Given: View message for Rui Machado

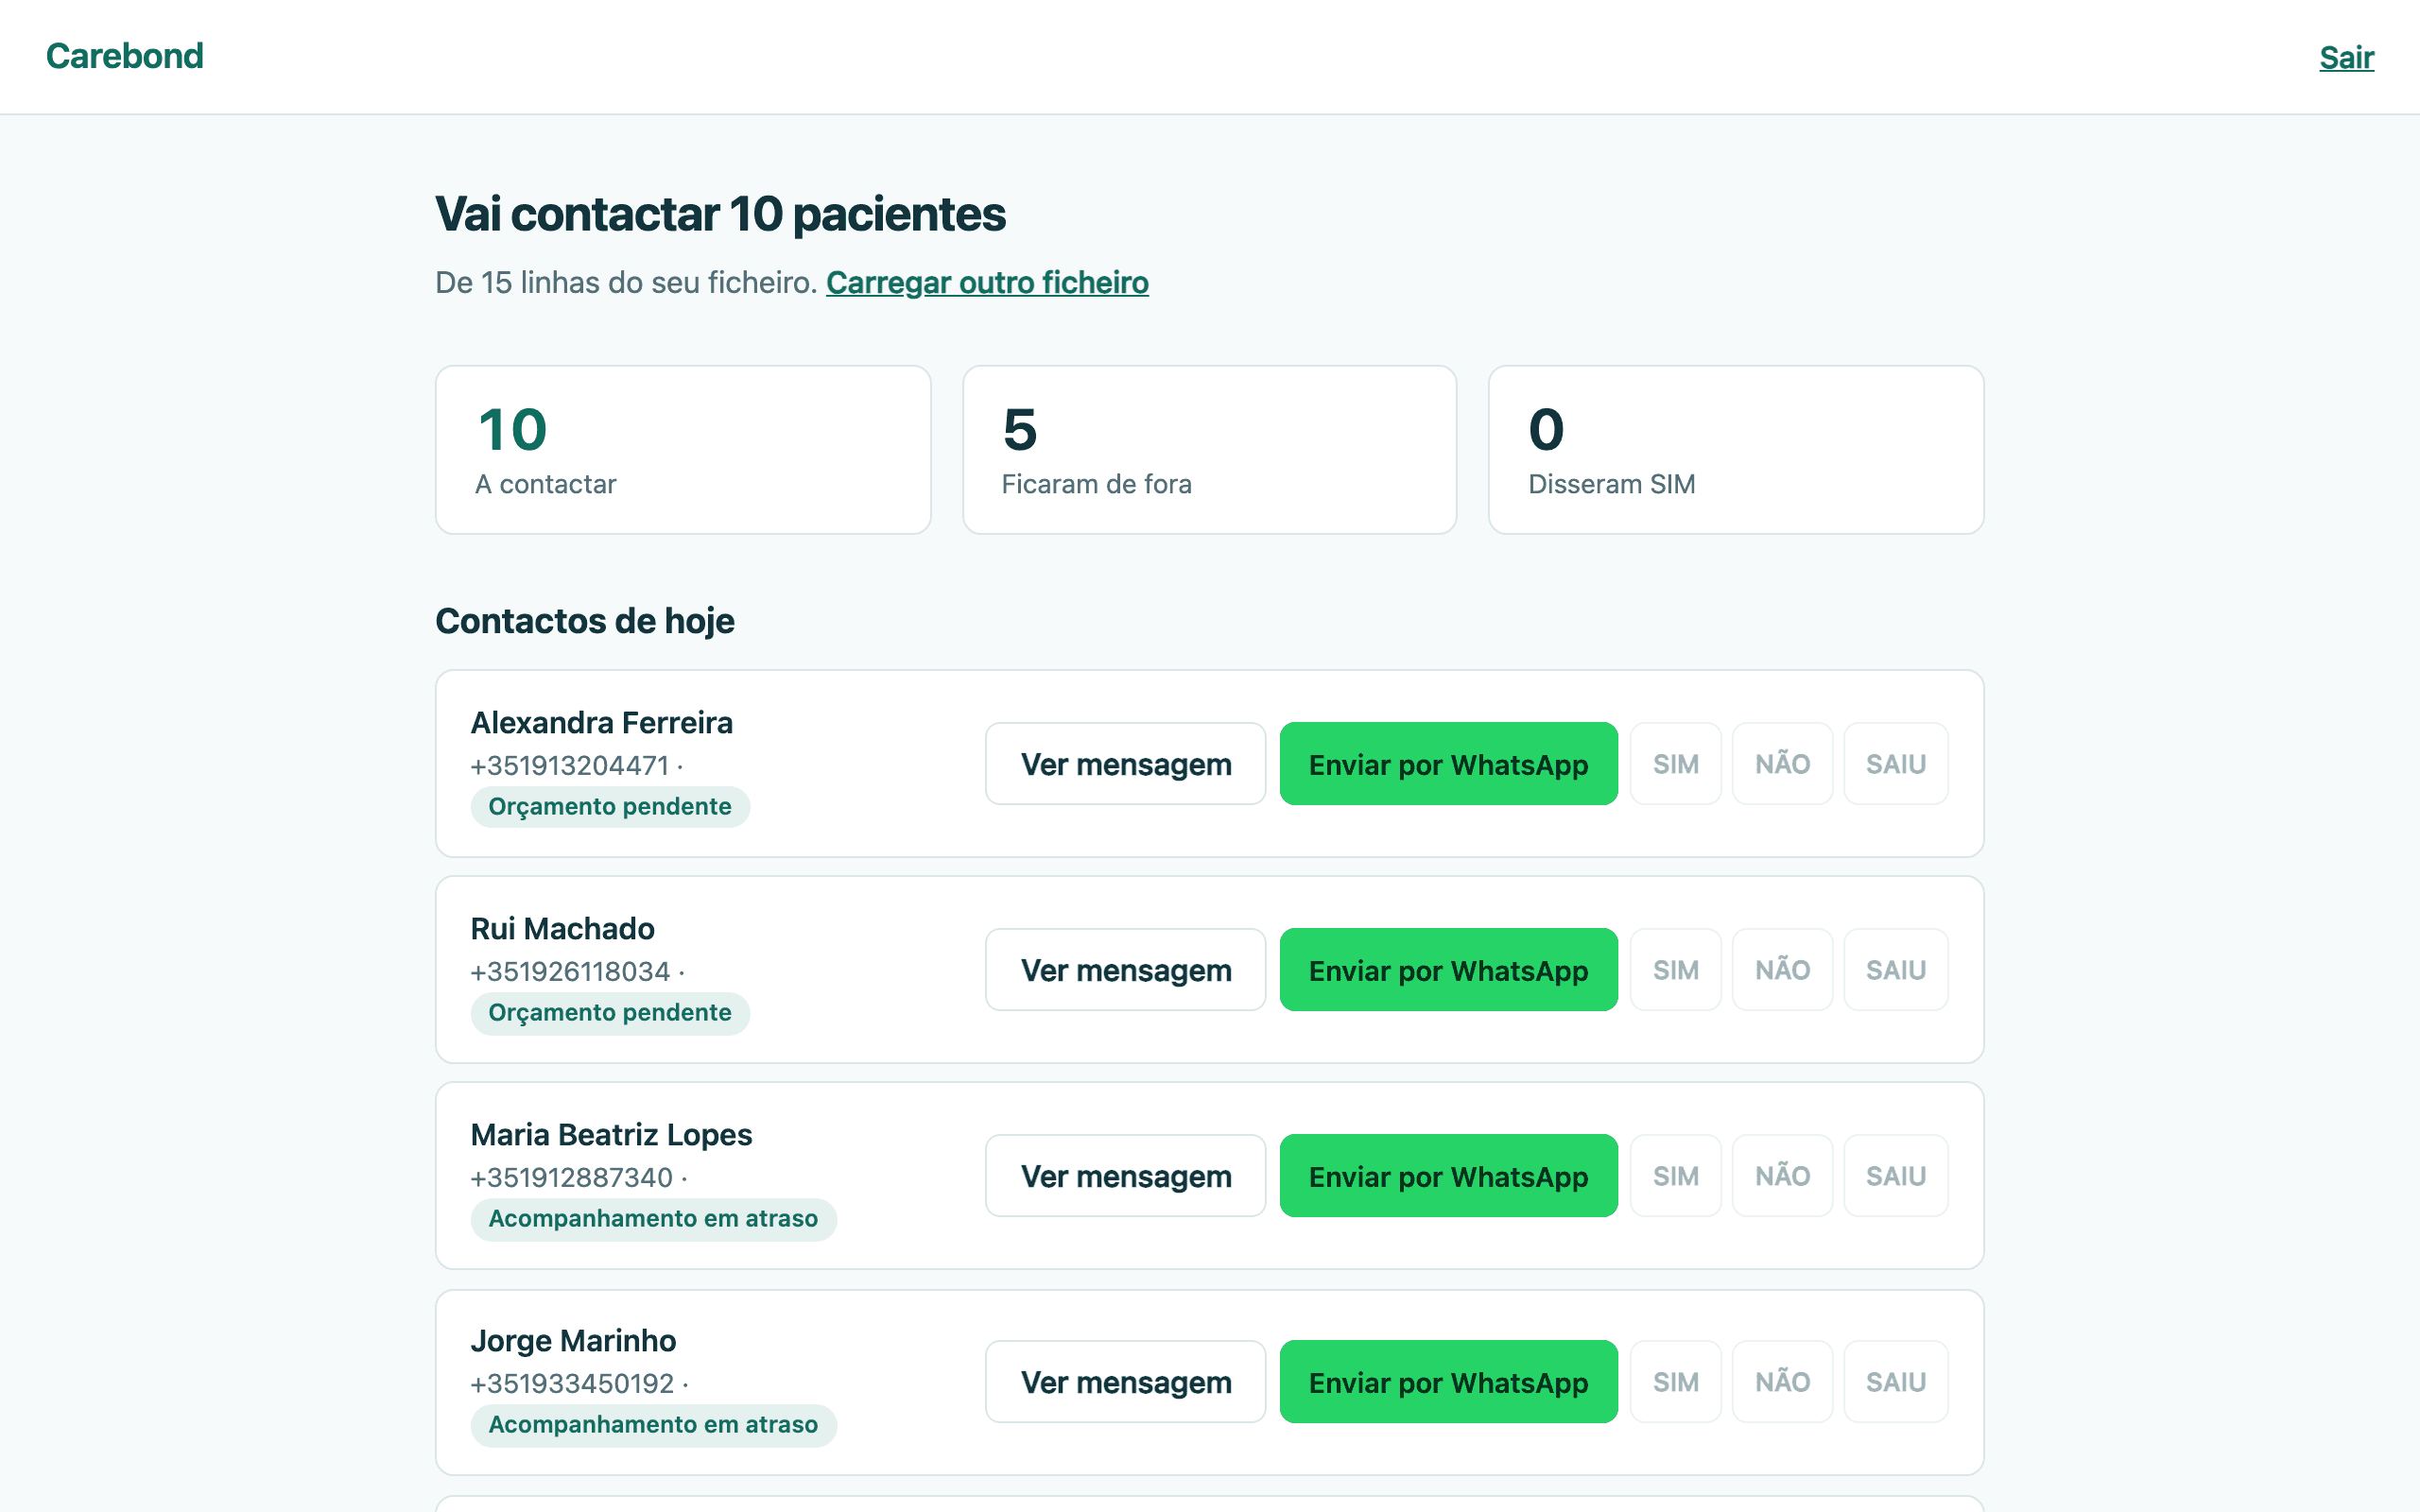Looking at the screenshot, I should pos(1125,970).
